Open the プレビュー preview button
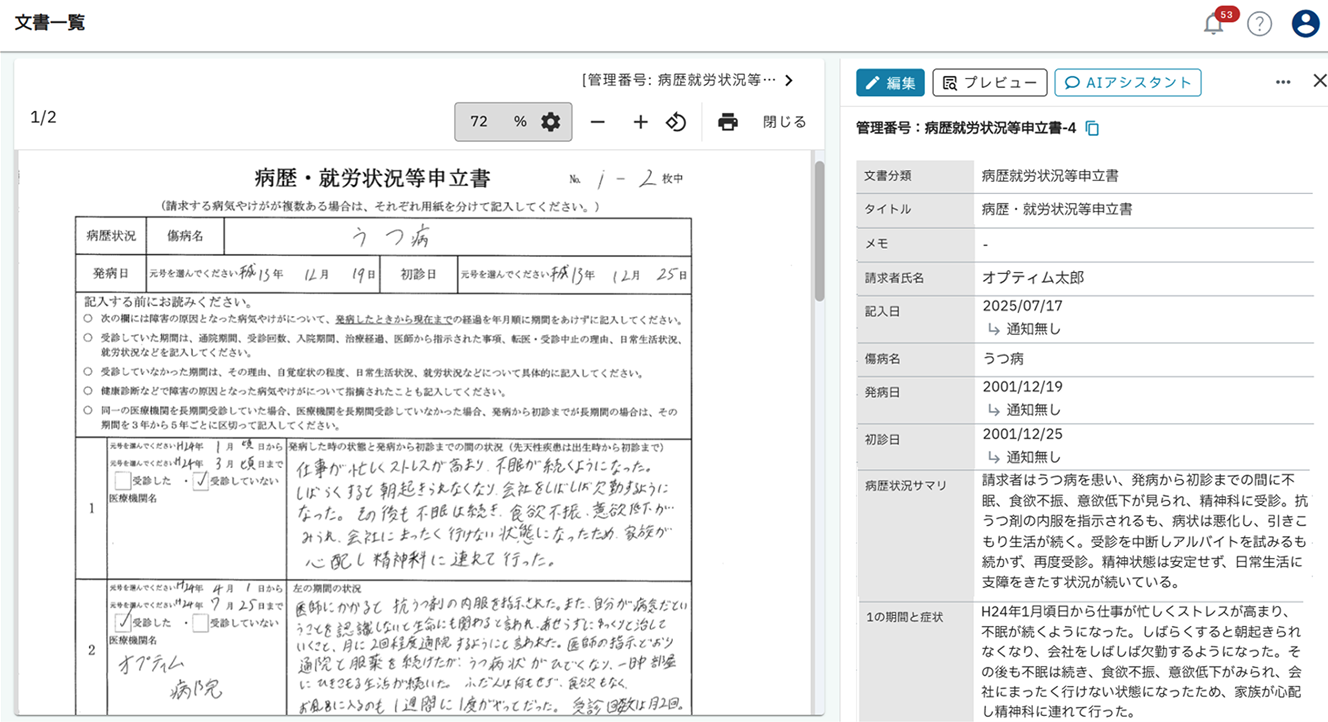 (x=989, y=83)
